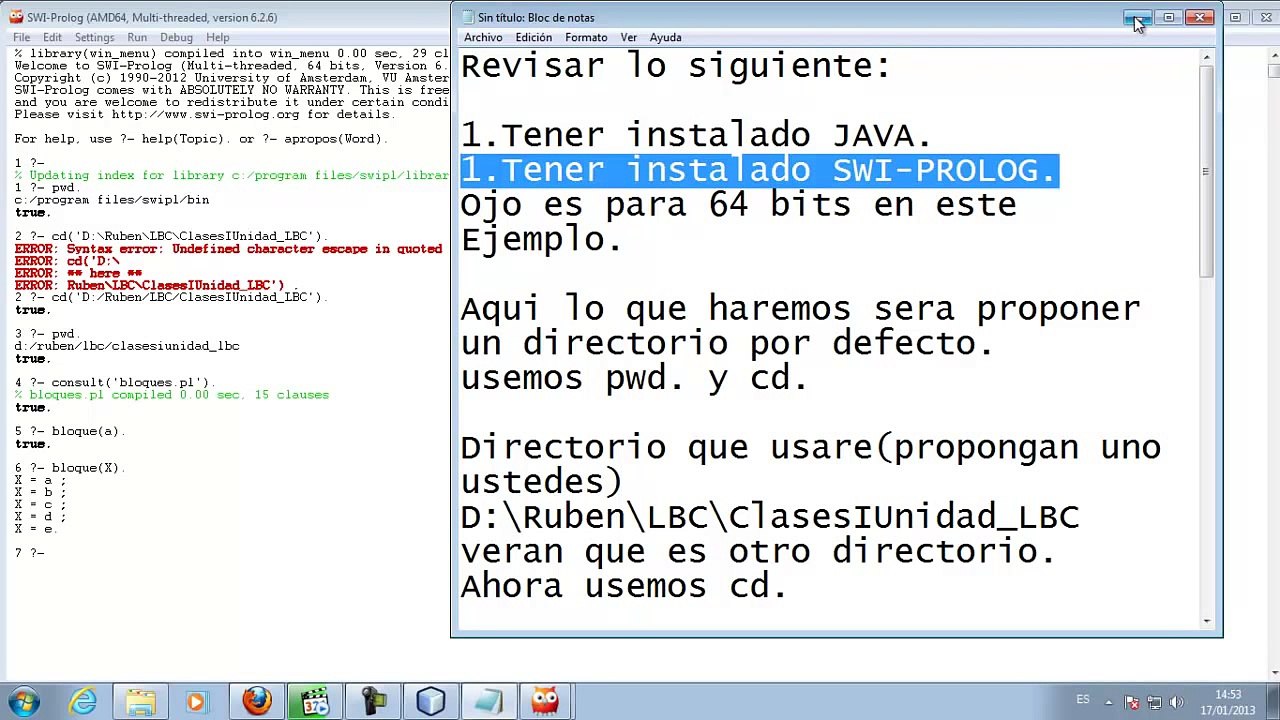Open the Settings menu in SWI-Prolog
Image resolution: width=1280 pixels, height=720 pixels.
pos(94,38)
